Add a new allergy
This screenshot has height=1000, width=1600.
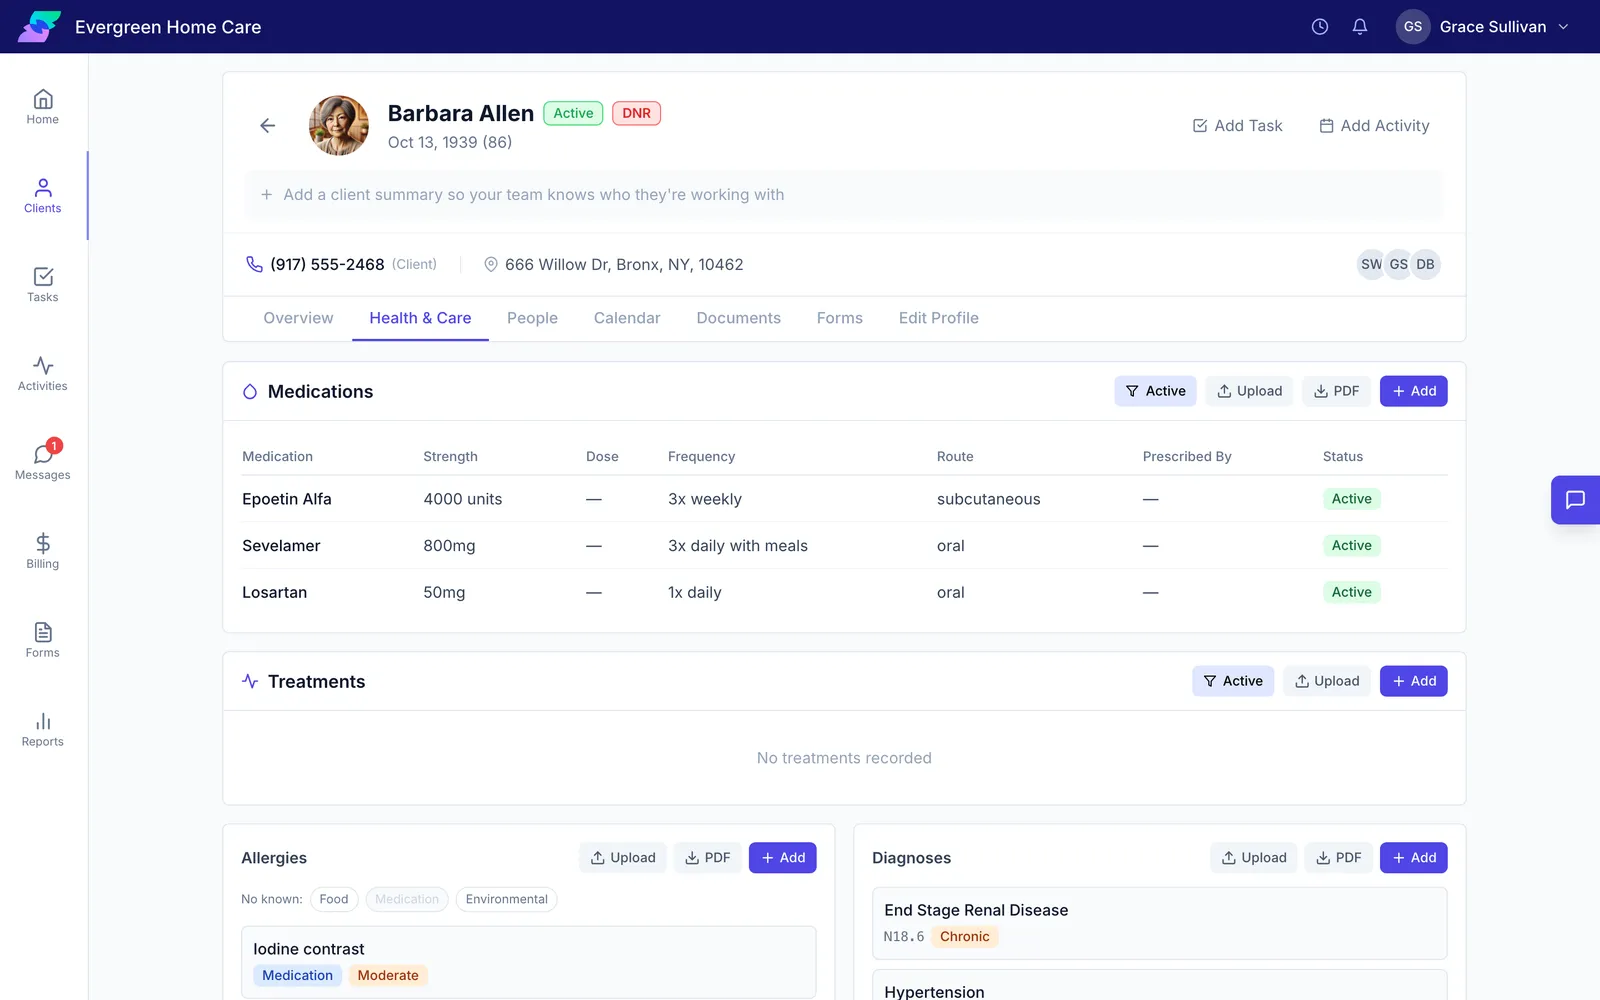click(x=783, y=858)
